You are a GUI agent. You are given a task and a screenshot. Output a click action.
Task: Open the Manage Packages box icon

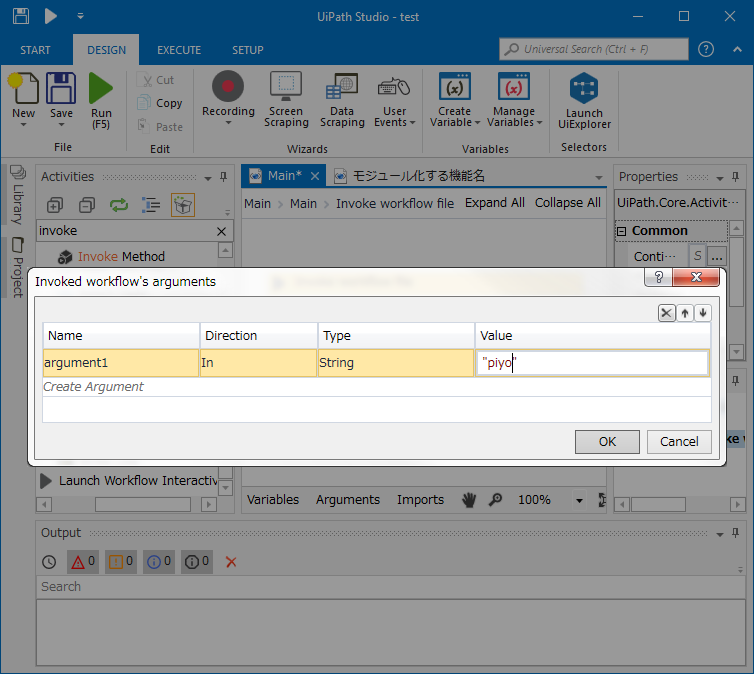pyautogui.click(x=183, y=205)
